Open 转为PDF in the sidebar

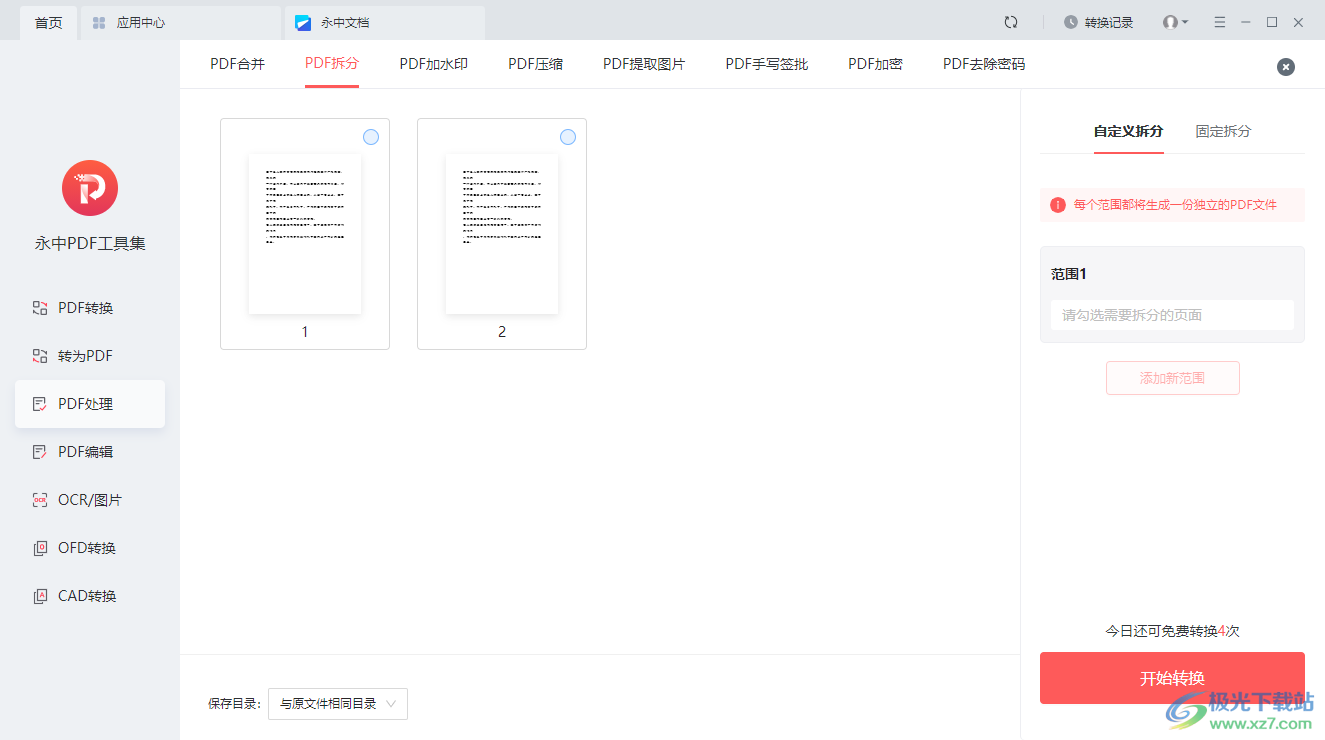(x=90, y=356)
